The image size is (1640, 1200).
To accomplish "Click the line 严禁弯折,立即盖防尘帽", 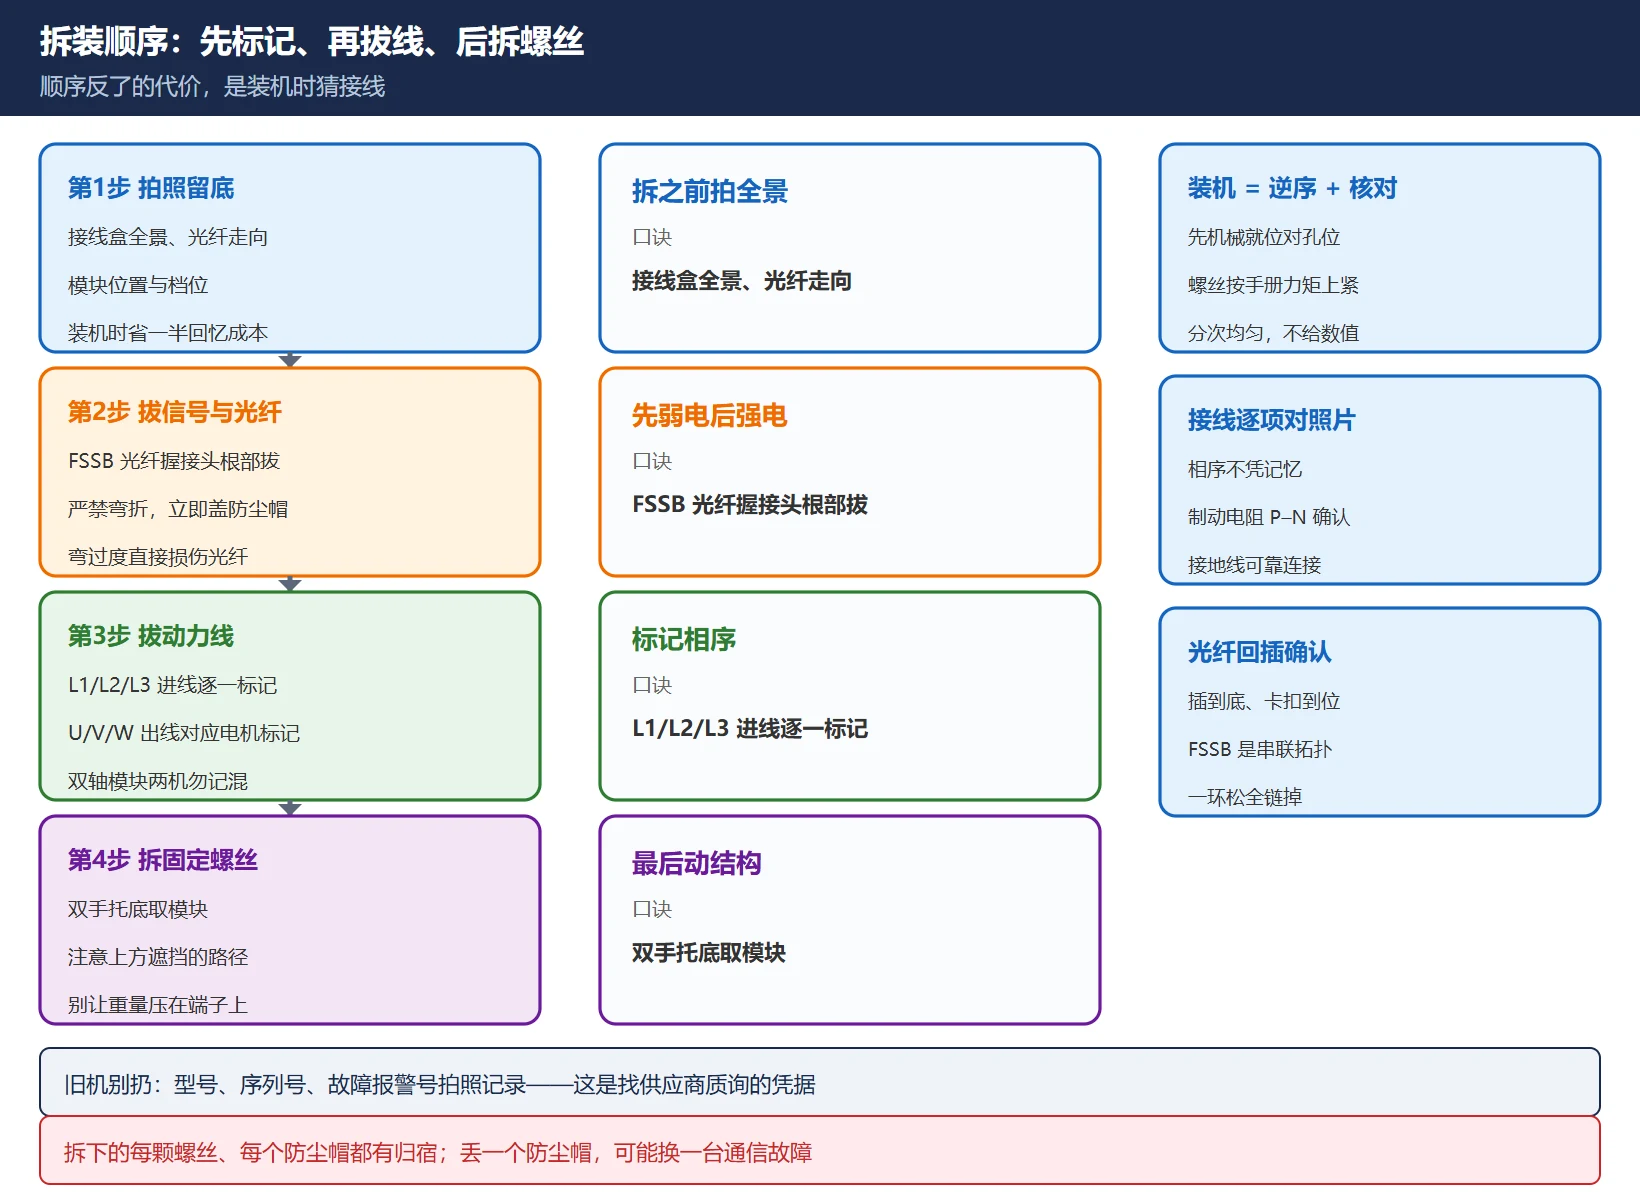I will click(x=178, y=509).
